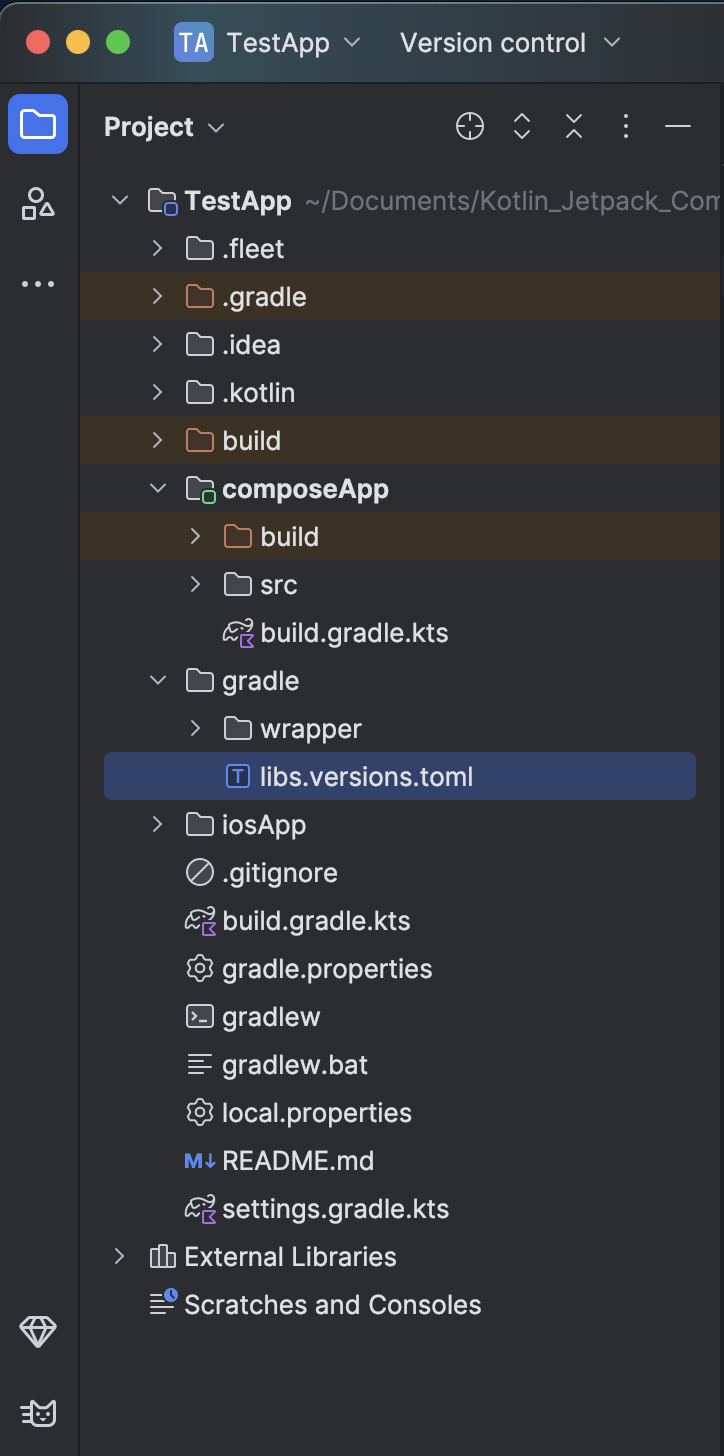724x1456 pixels.
Task: Expand the External Libraries node
Action: tap(119, 1256)
